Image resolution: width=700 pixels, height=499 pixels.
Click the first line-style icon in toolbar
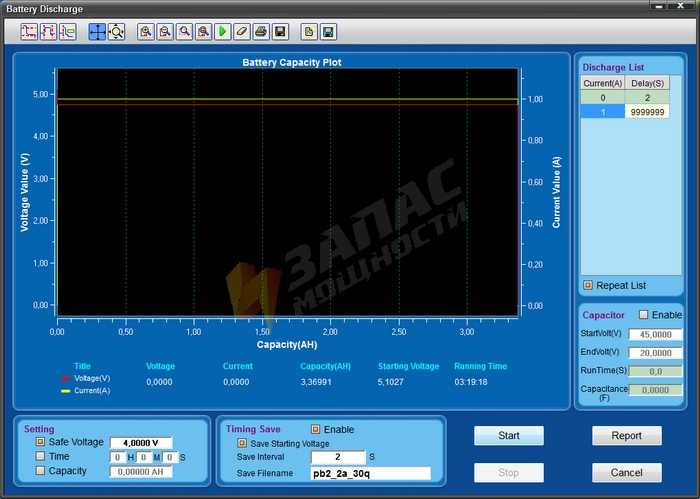pos(29,32)
